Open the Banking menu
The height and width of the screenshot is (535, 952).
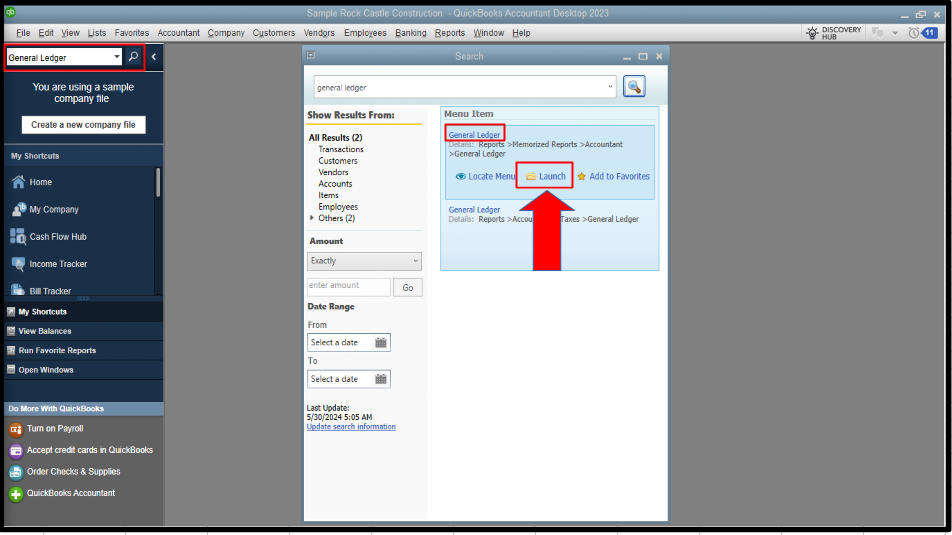[x=410, y=33]
